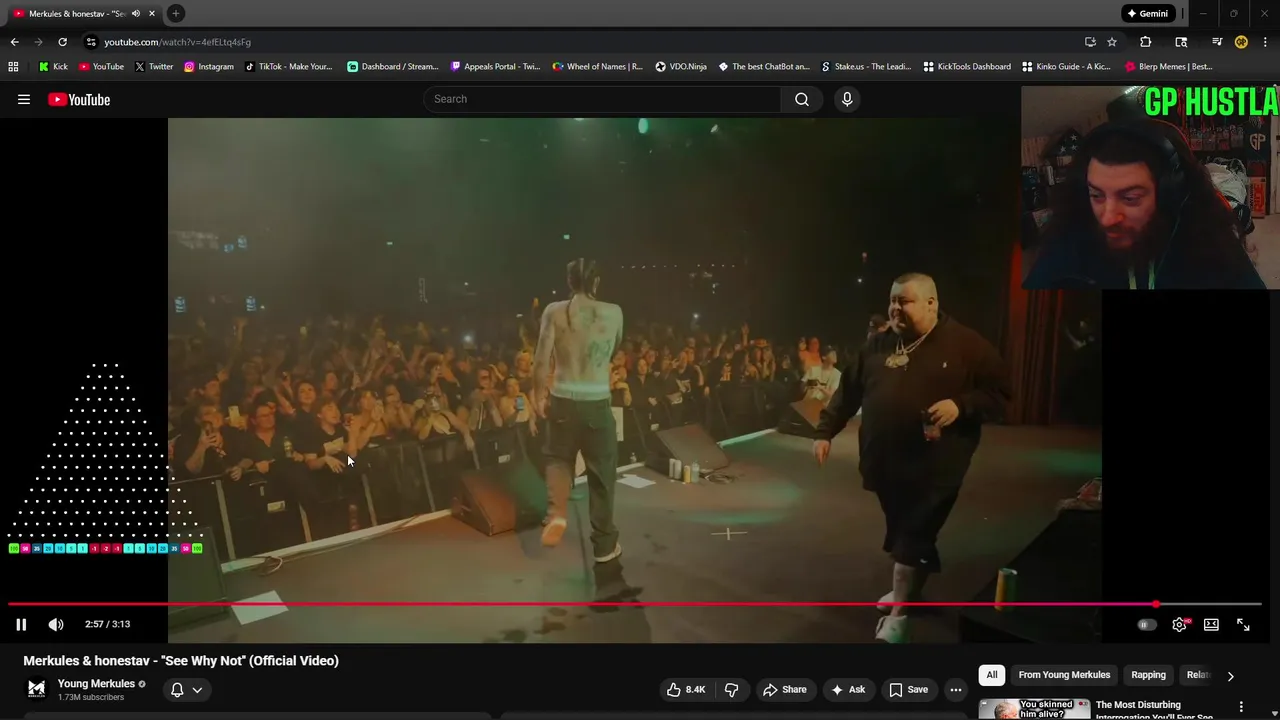This screenshot has width=1280, height=720.
Task: Go to the YouTube home logo
Action: (79, 99)
